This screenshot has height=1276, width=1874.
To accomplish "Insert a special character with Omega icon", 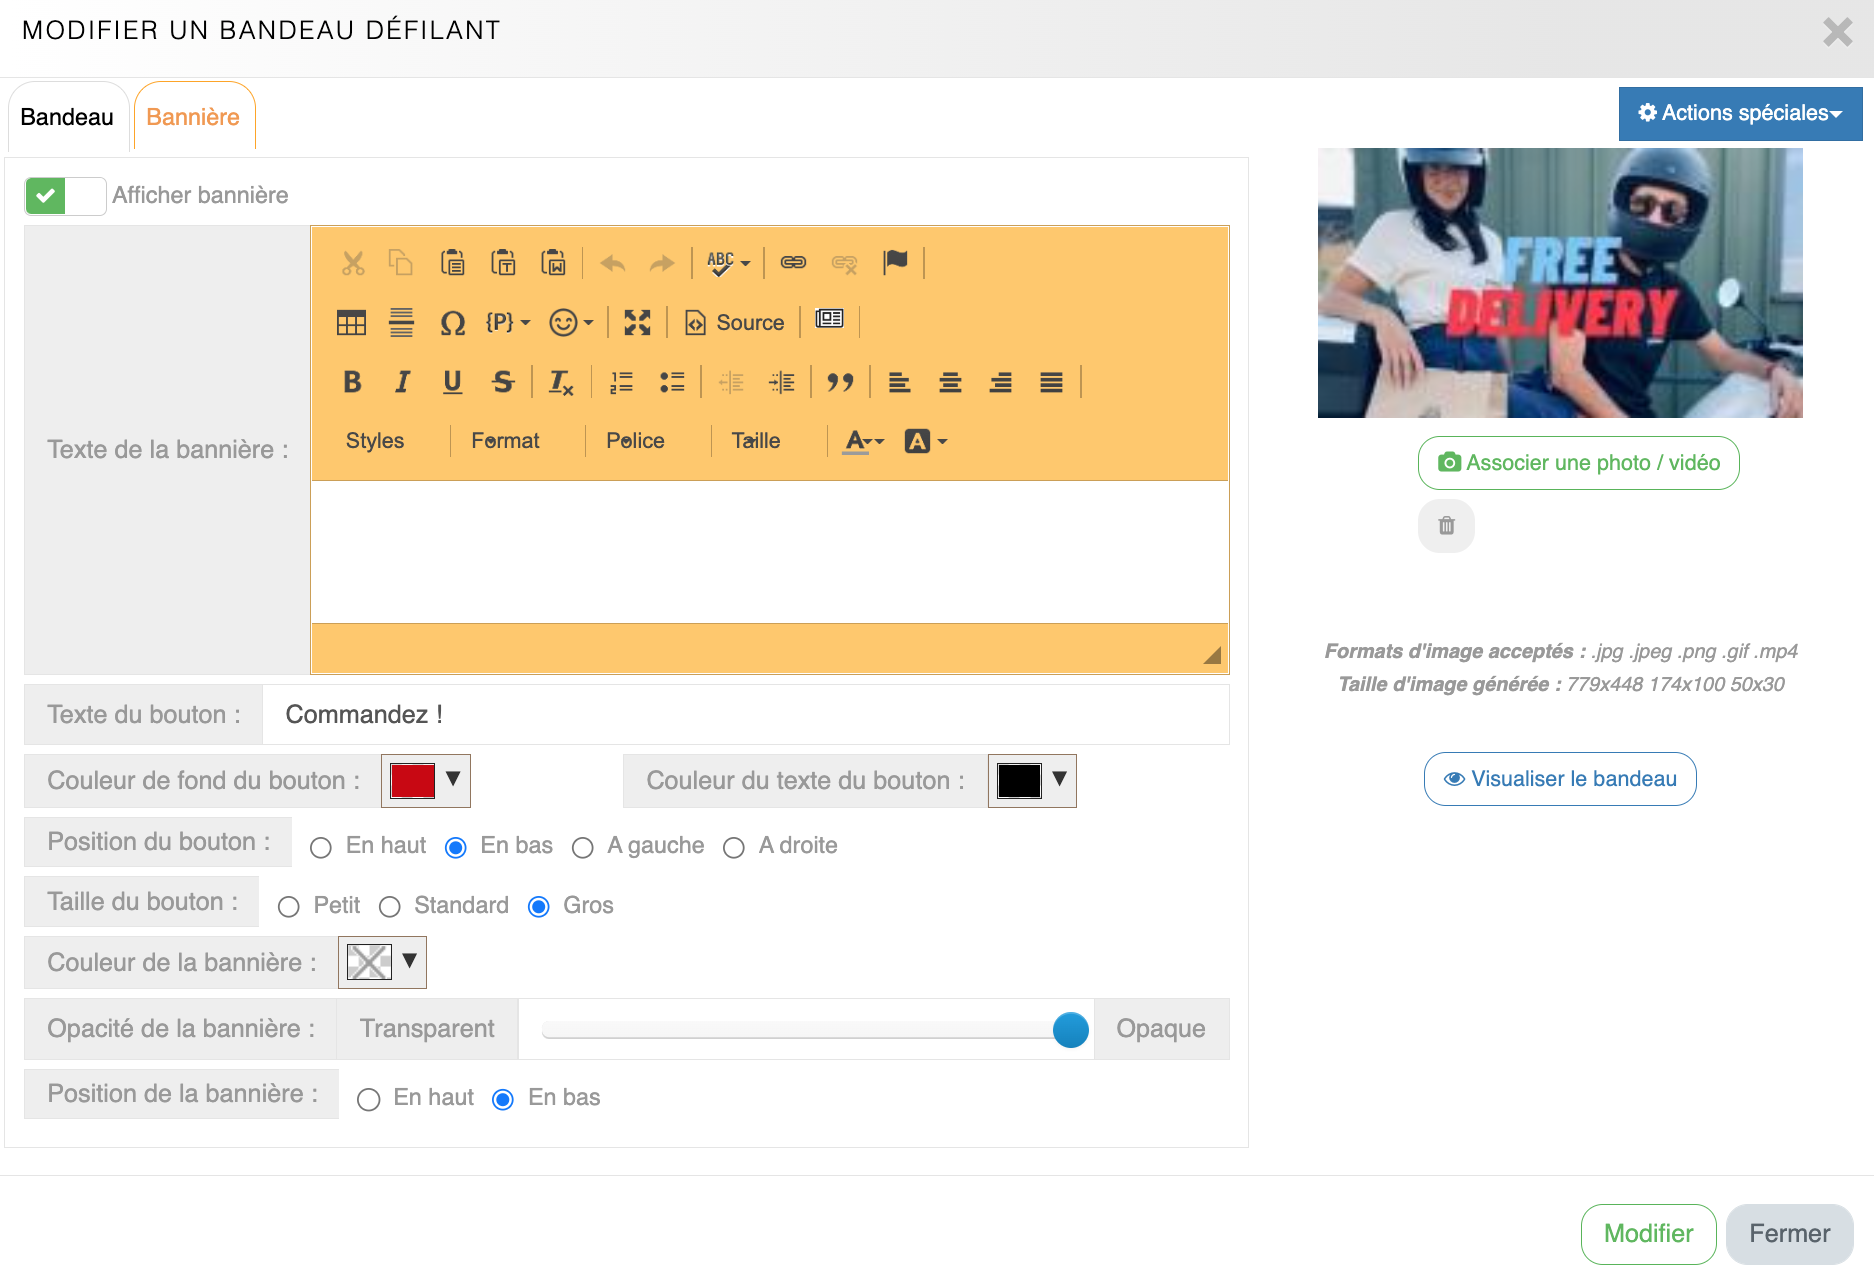I will [452, 322].
